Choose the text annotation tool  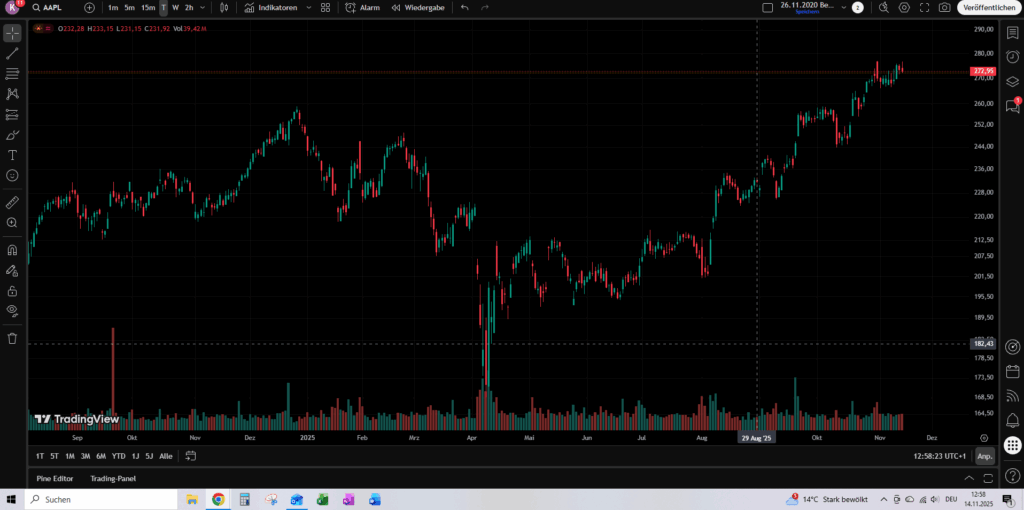click(x=12, y=155)
